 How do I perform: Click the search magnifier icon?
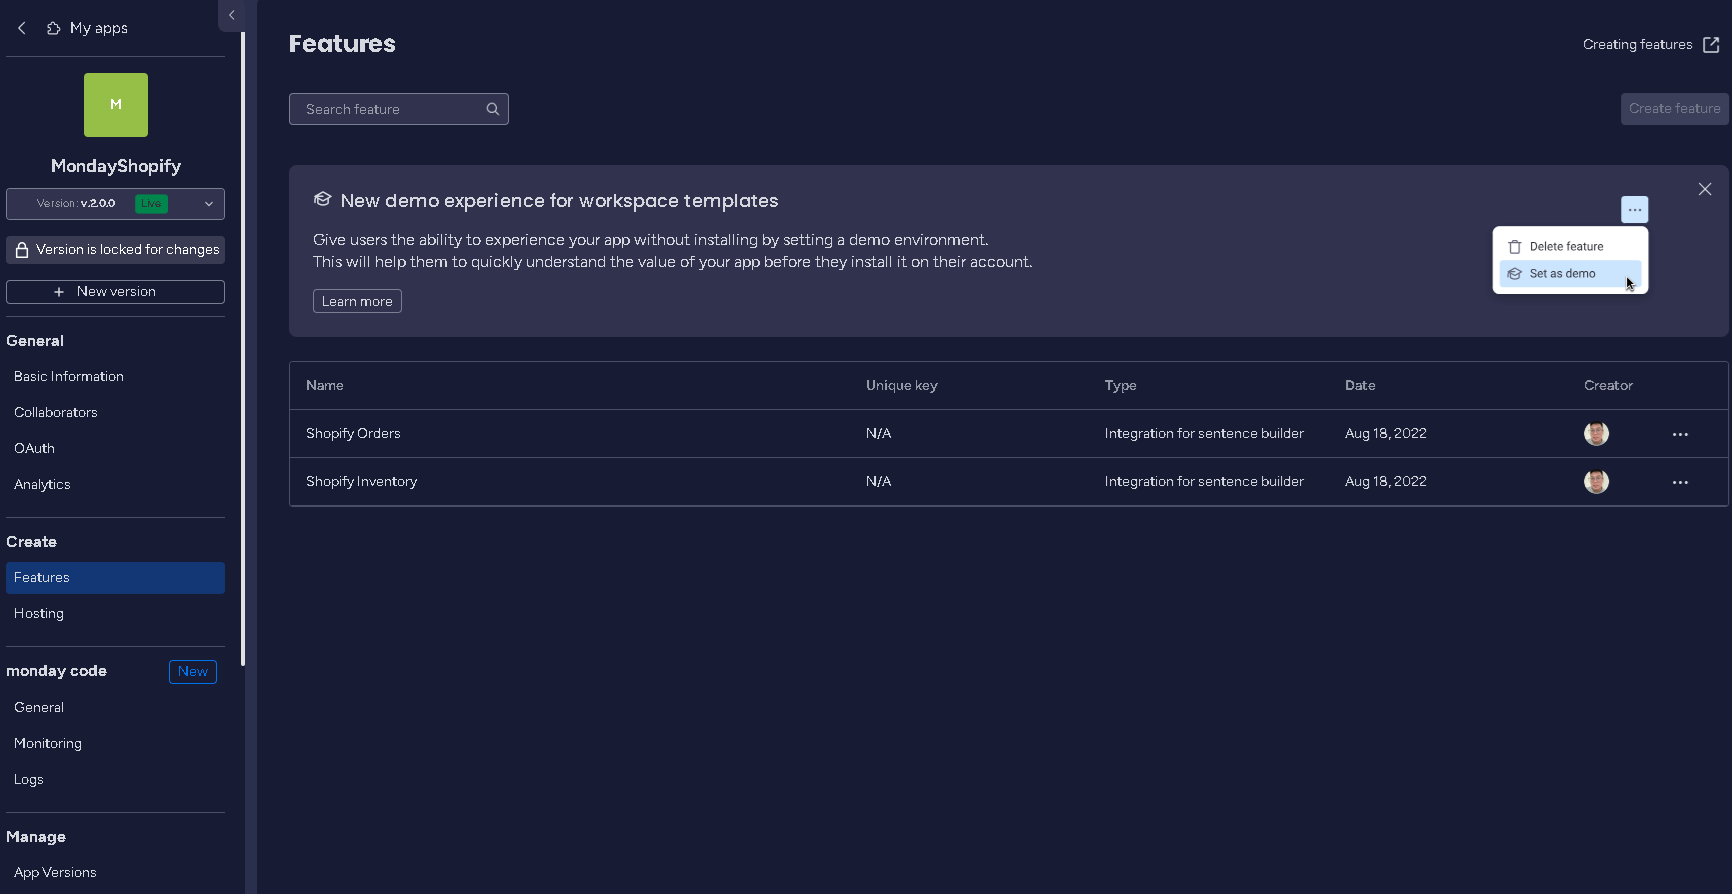click(x=493, y=109)
